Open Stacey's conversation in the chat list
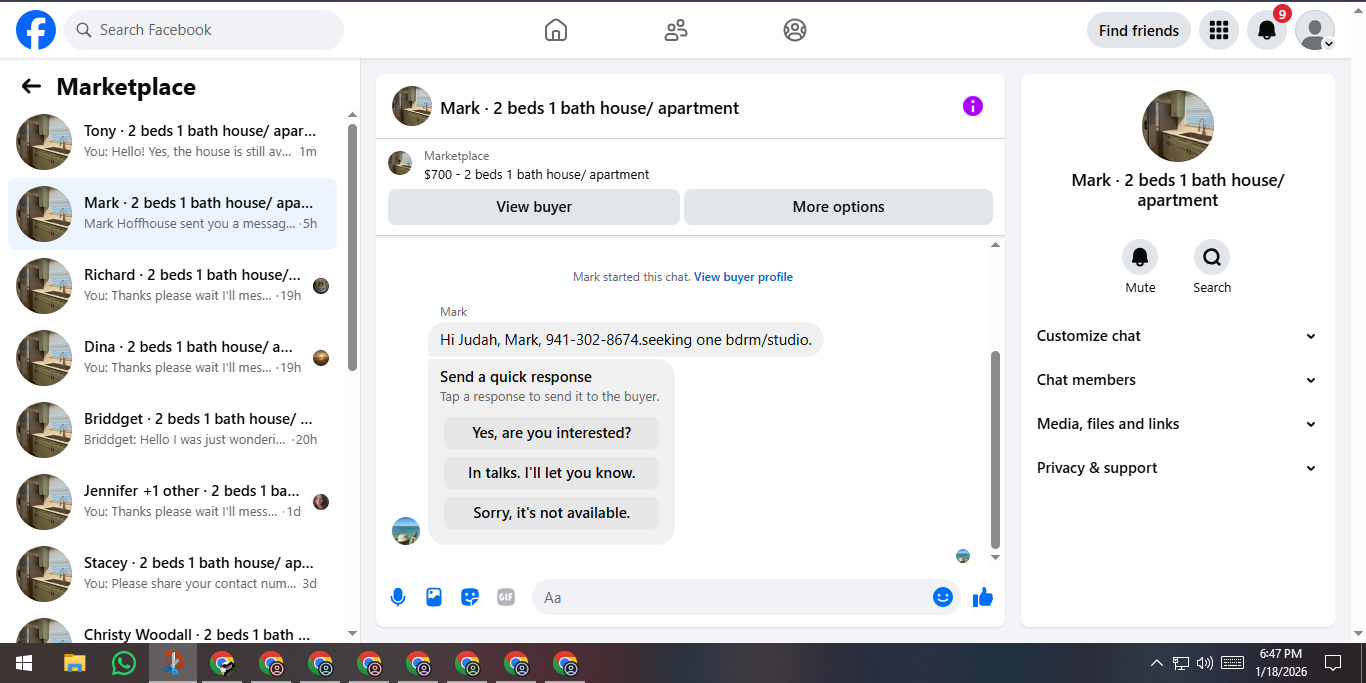 pyautogui.click(x=172, y=574)
